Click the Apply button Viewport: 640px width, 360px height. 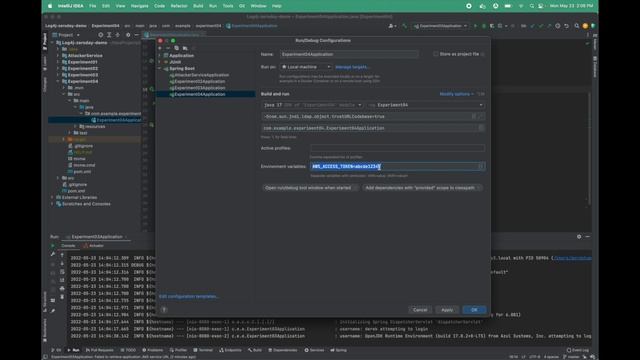(447, 310)
